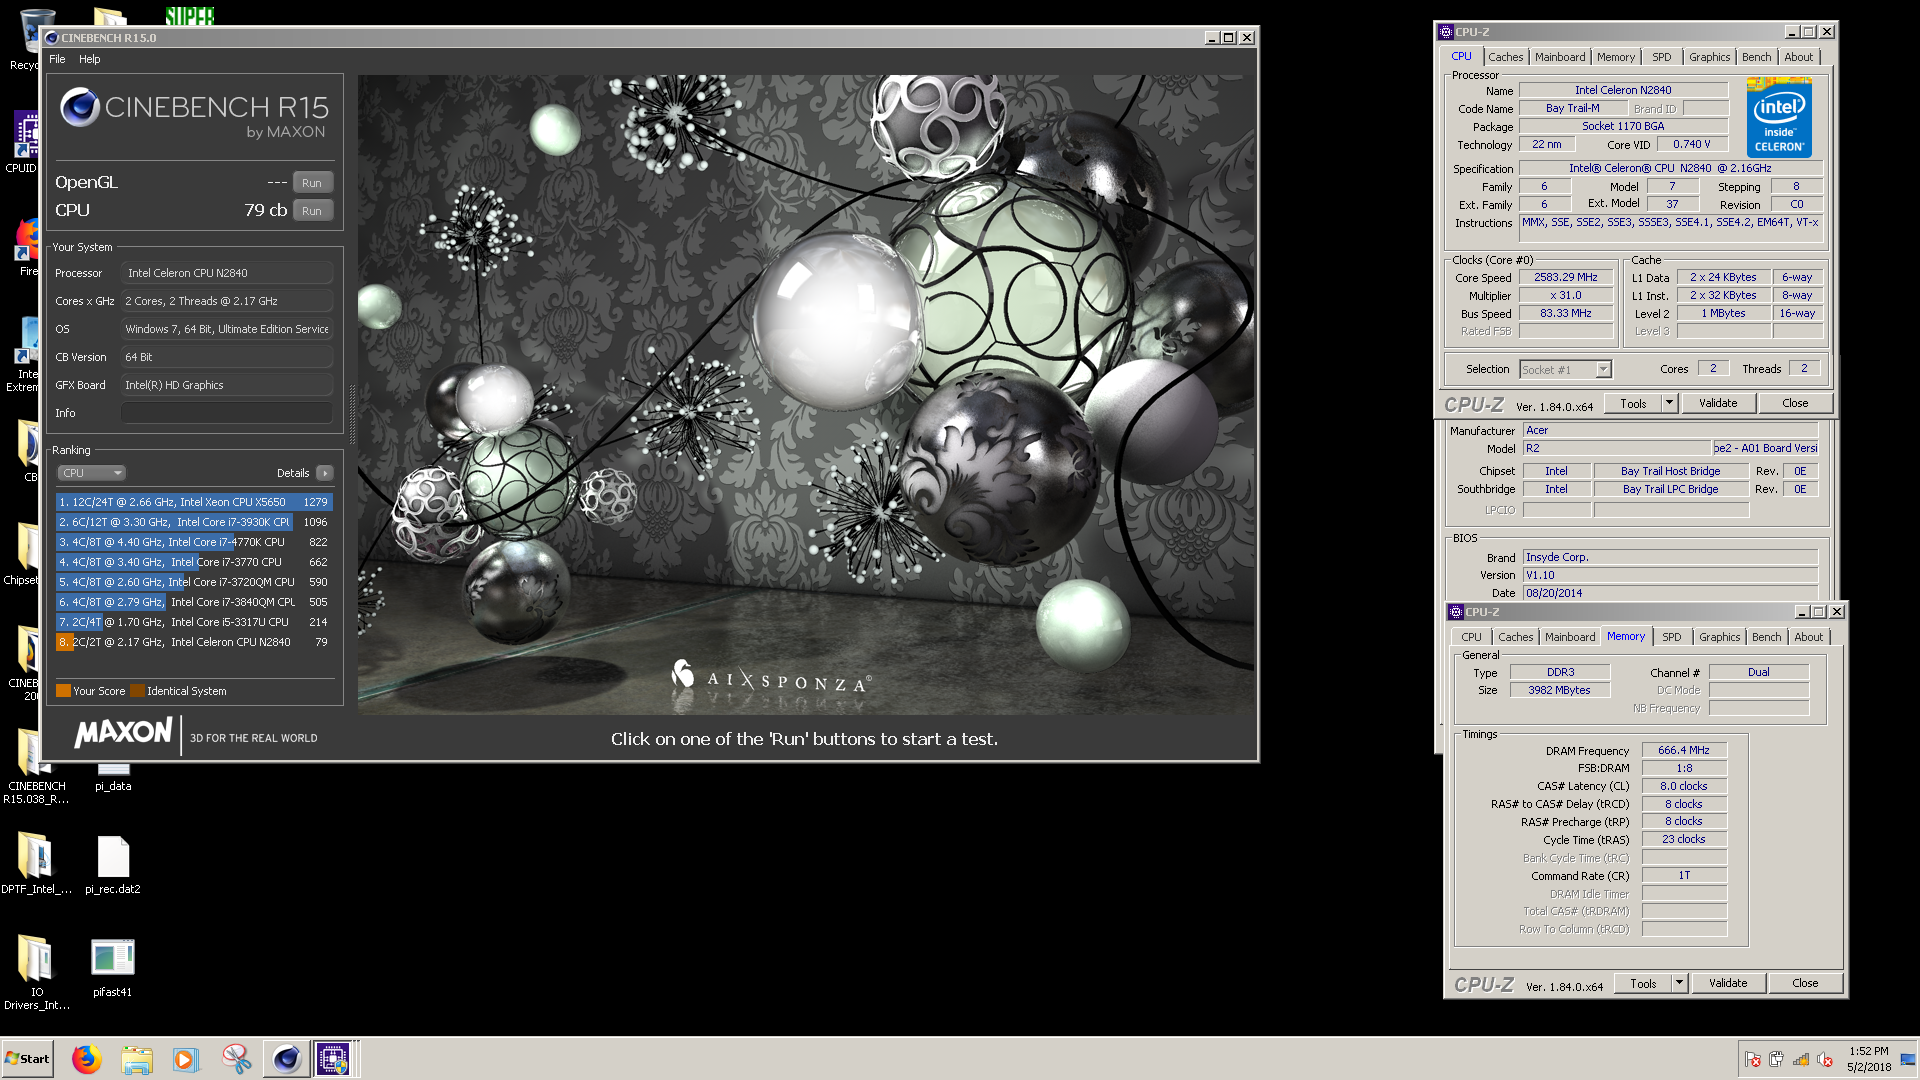1920x1080 pixels.
Task: Select ranking row Intel Celeron CPU N2840
Action: (x=194, y=642)
